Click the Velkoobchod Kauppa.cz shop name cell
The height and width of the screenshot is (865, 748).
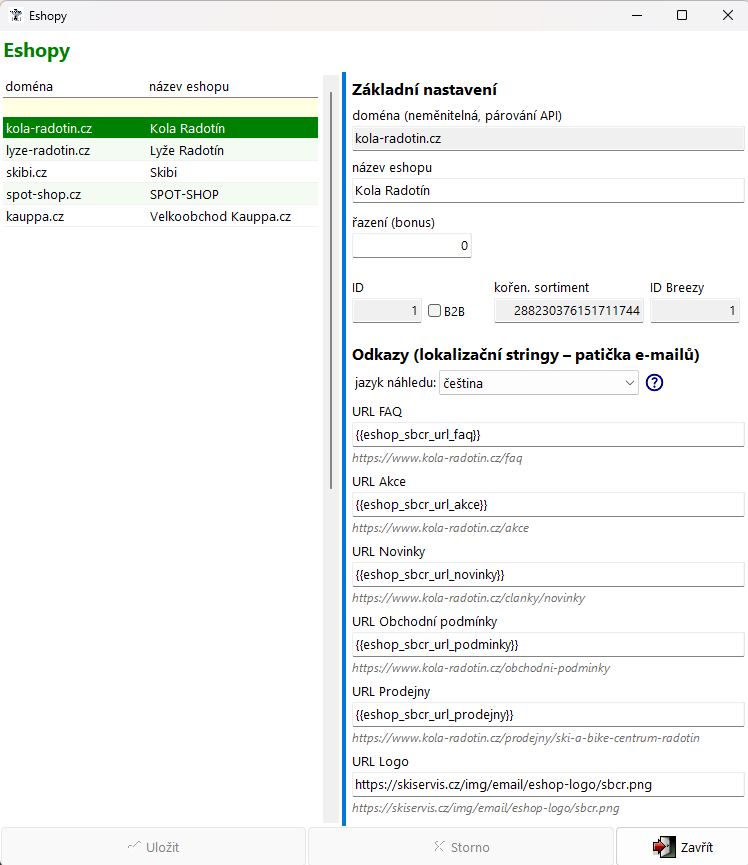point(220,216)
